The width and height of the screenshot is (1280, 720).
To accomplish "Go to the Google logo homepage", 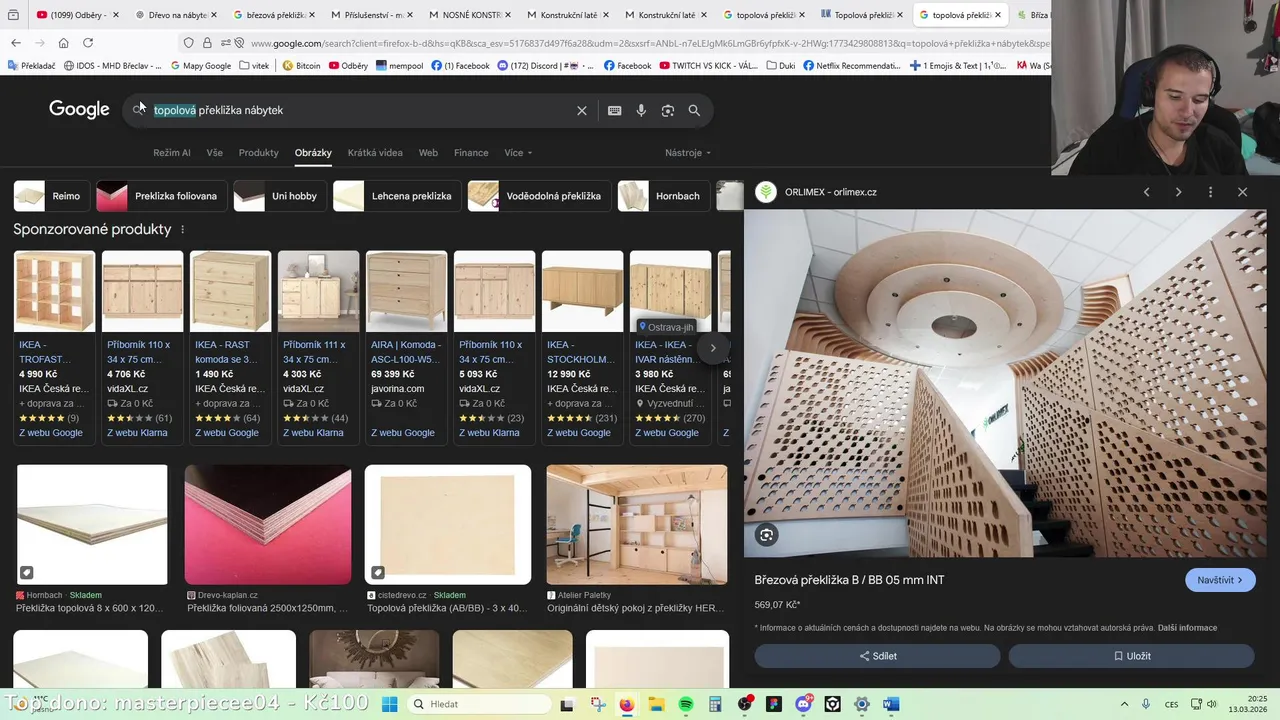I will coord(79,110).
